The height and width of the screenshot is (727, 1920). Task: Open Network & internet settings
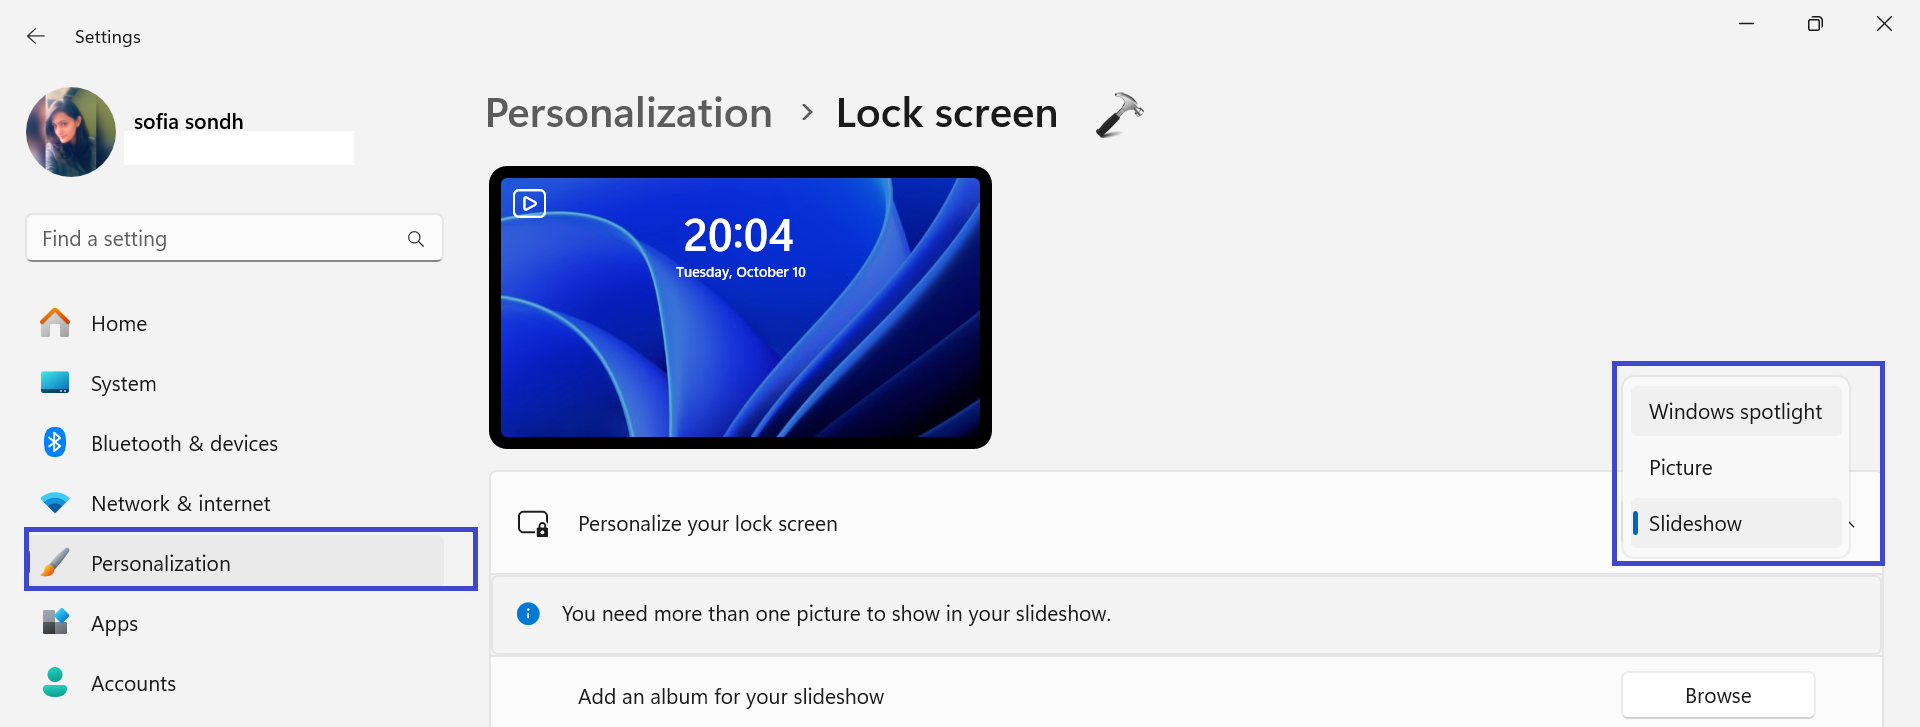click(180, 503)
